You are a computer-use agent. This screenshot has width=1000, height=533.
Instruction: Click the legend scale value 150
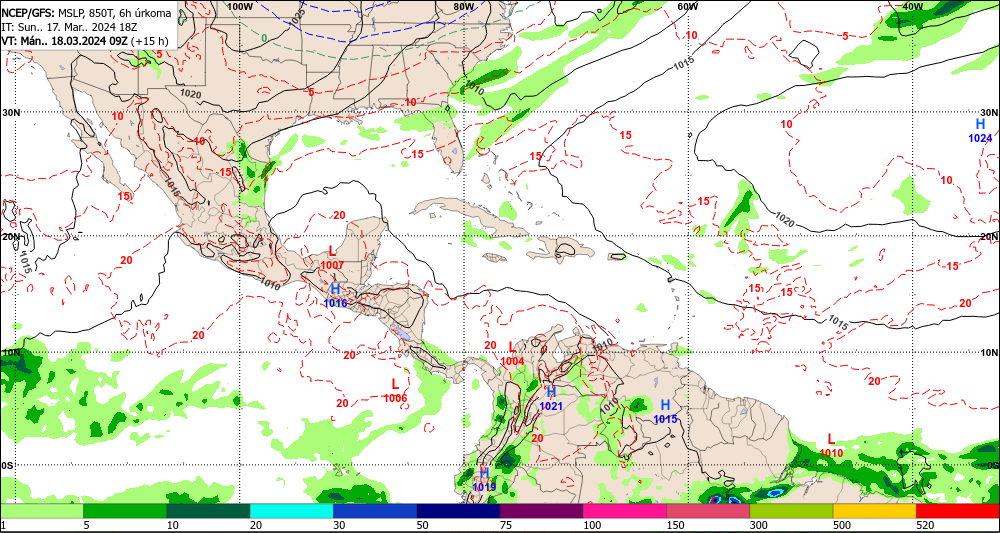tap(675, 525)
